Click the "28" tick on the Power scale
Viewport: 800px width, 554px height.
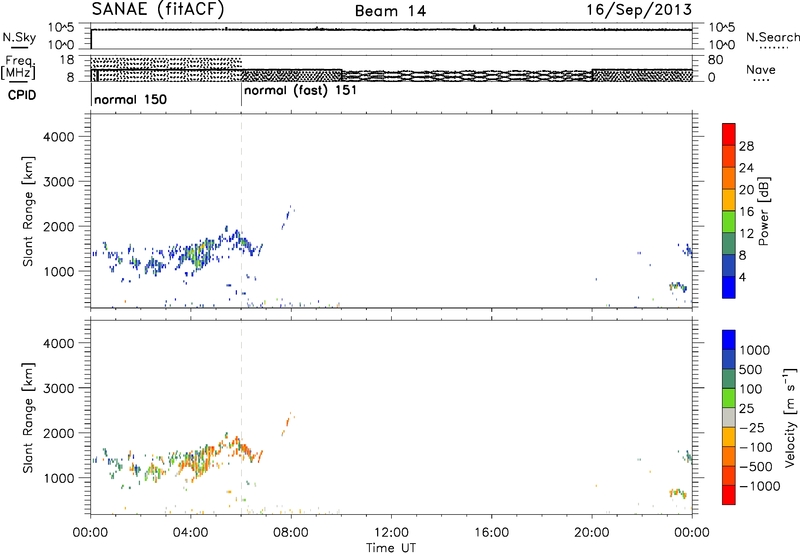(x=746, y=146)
